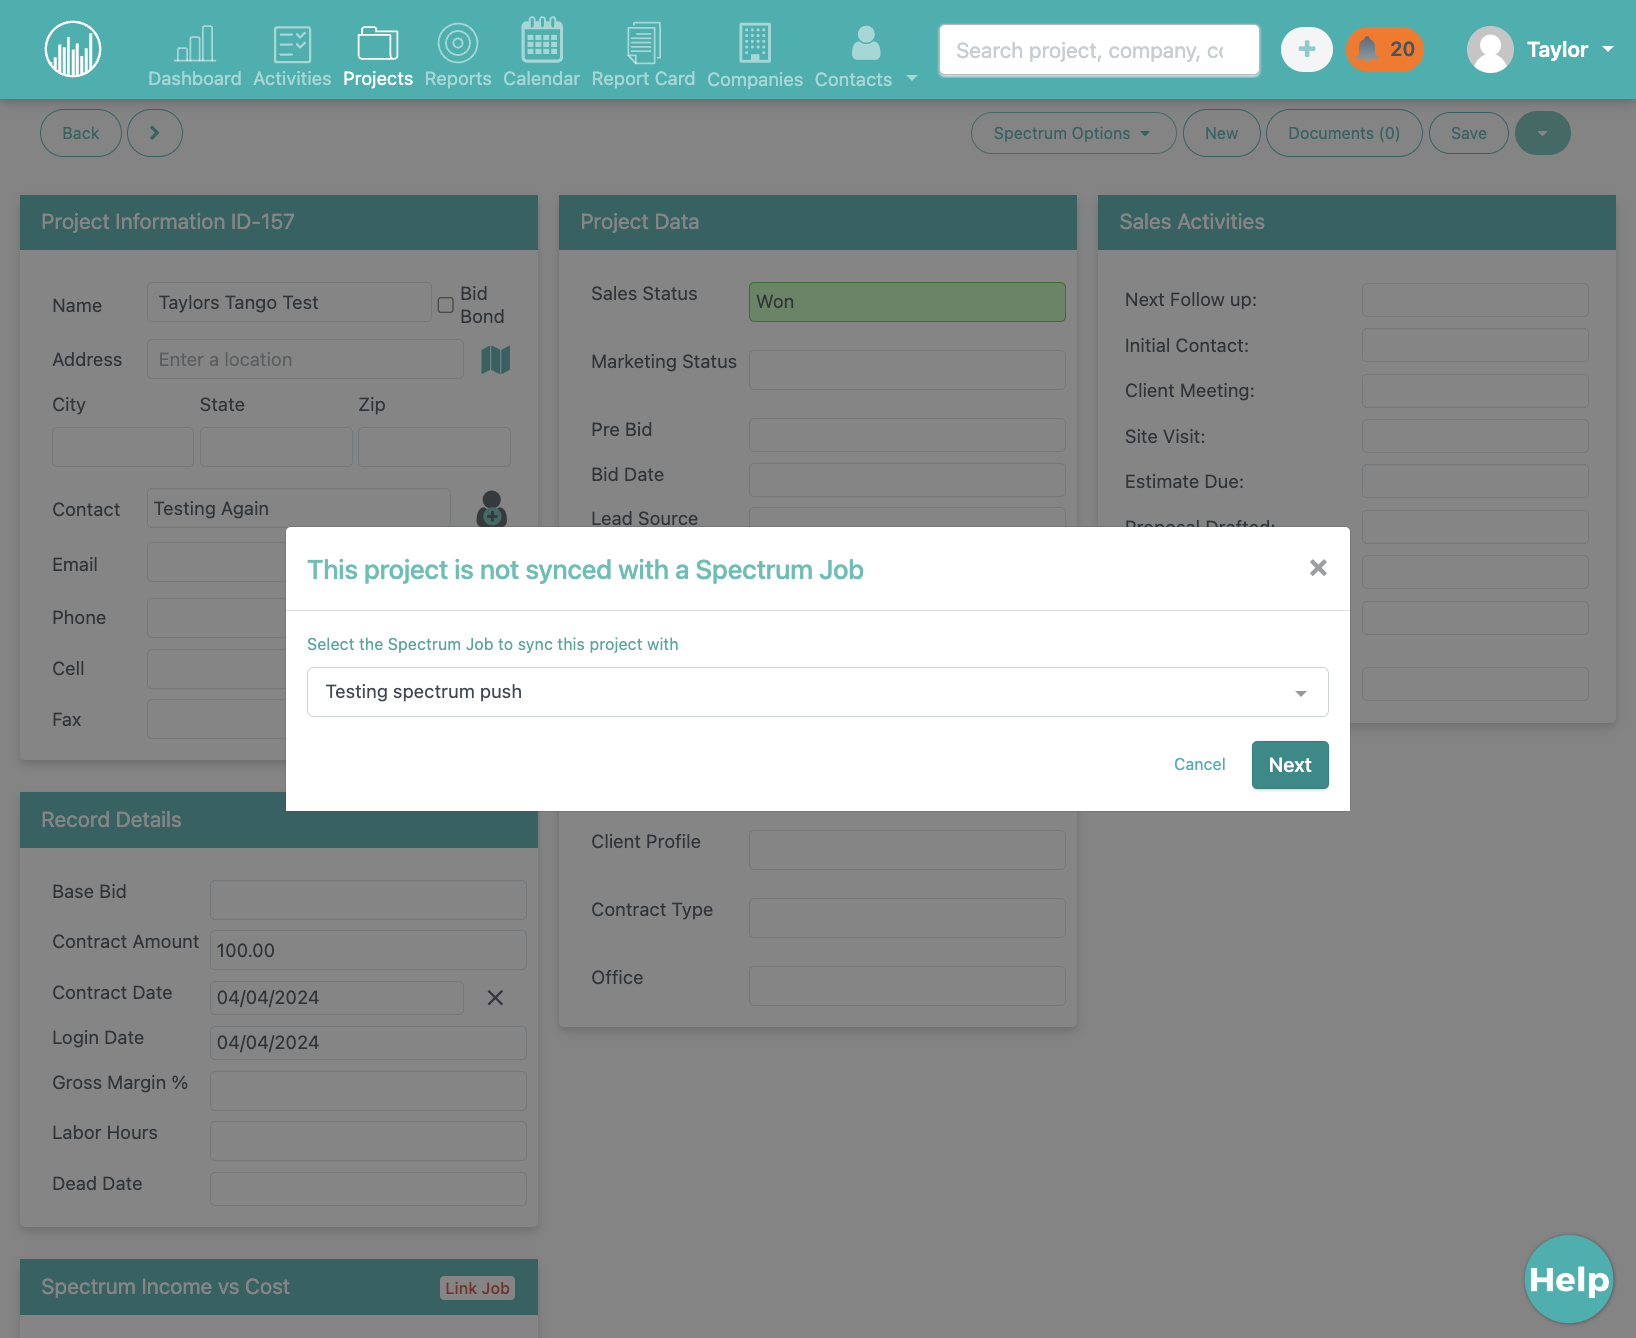Click the search project field
1636x1338 pixels.
[x=1099, y=50]
